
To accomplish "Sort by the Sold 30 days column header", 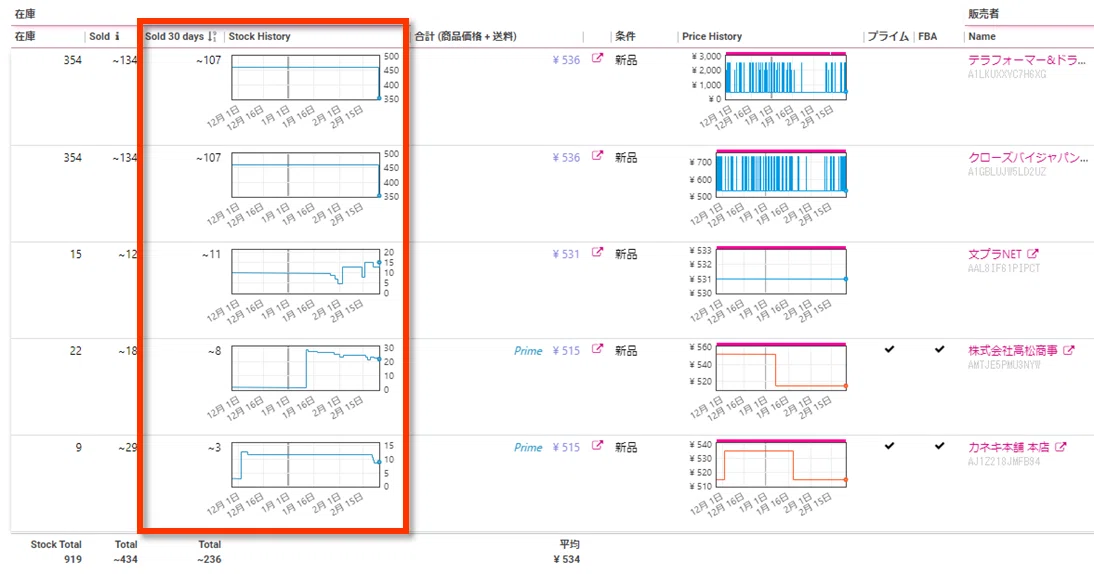I will click(174, 36).
